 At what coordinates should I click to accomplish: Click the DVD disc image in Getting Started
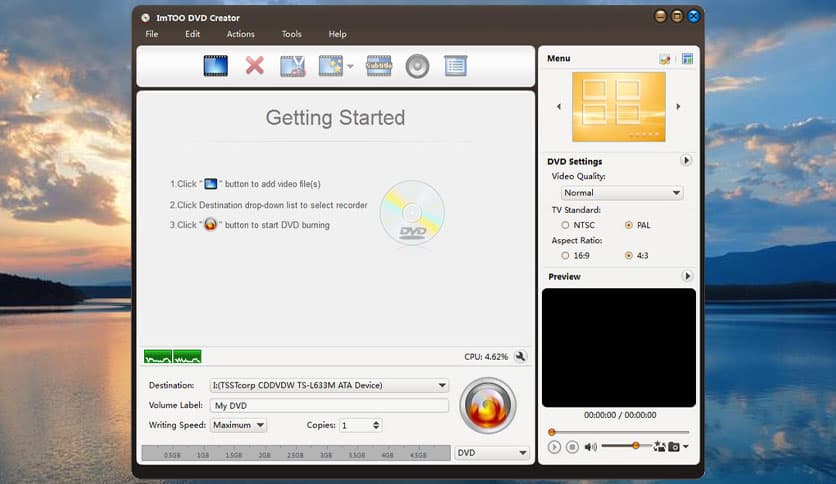(412, 213)
